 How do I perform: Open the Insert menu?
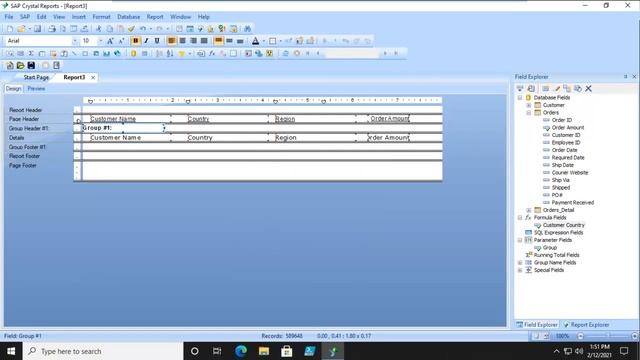tap(79, 17)
